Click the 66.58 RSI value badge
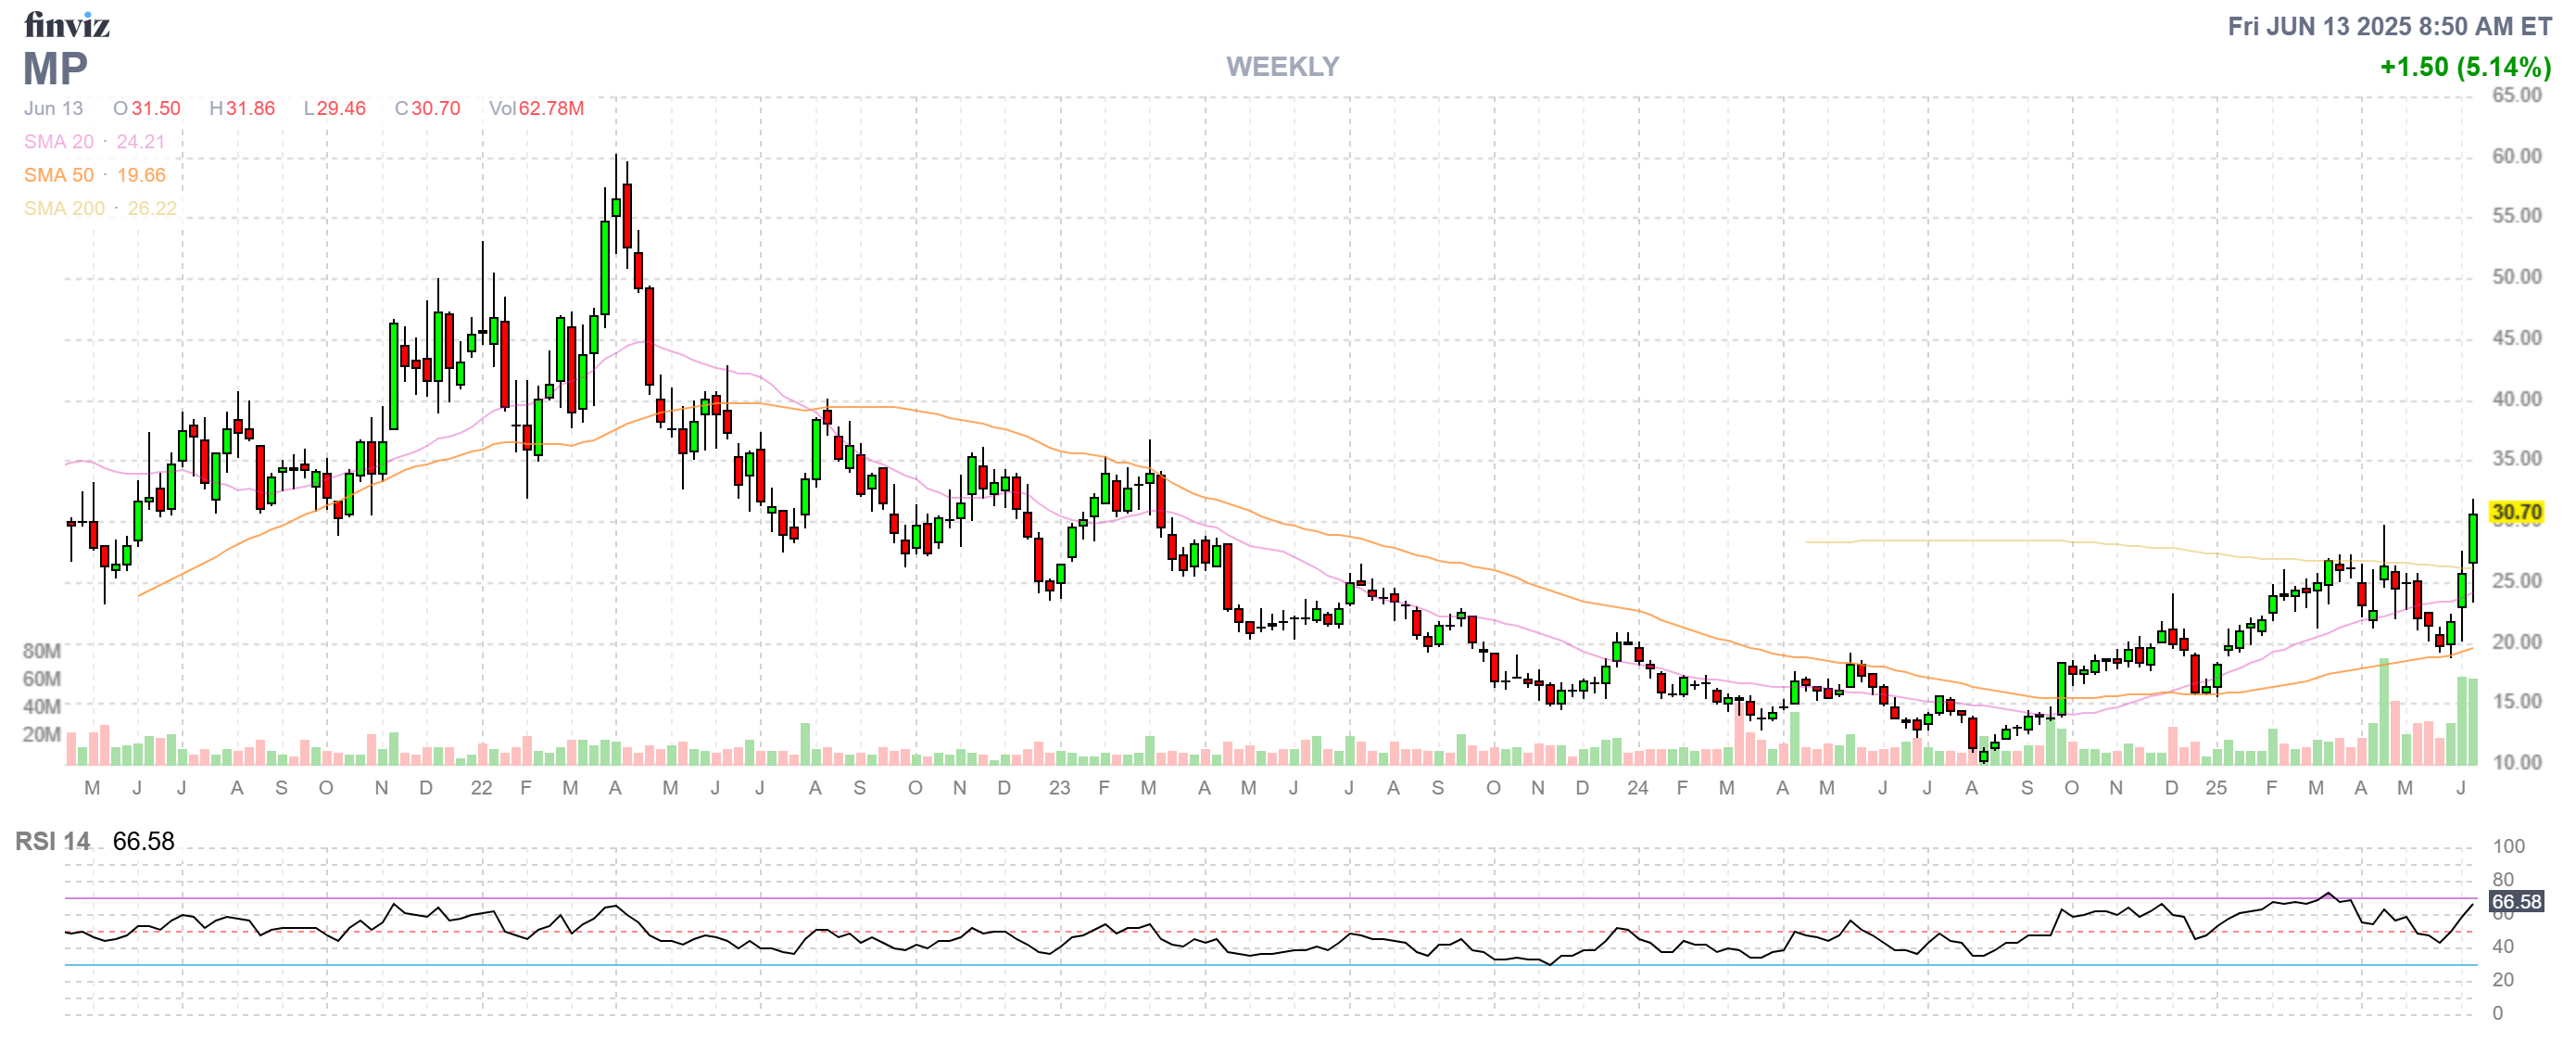The height and width of the screenshot is (1042, 2576). [2515, 902]
